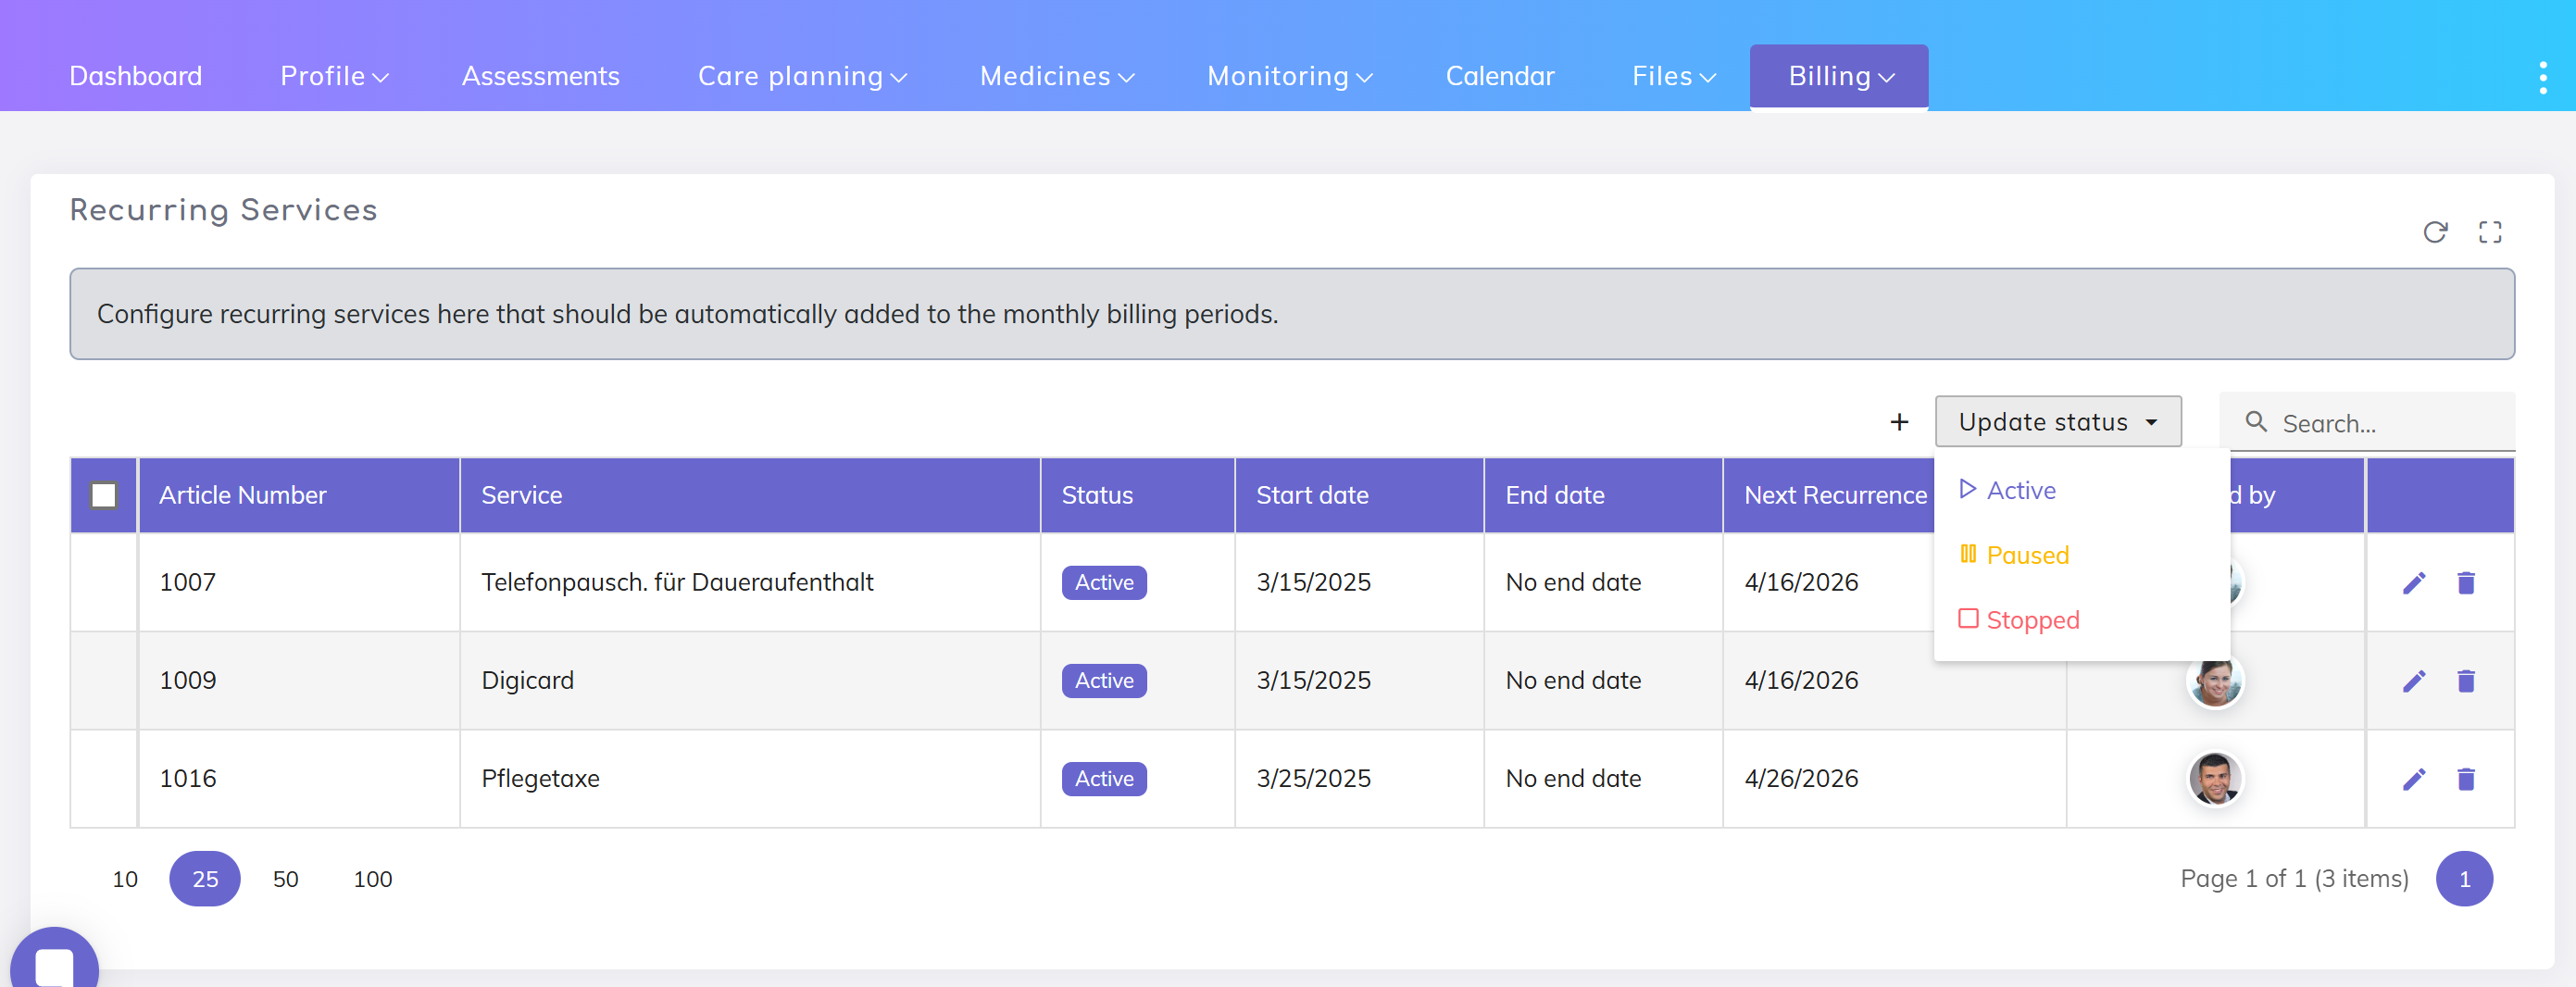Image resolution: width=2576 pixels, height=987 pixels.
Task: Click the refresh icon in Recurring Services
Action: pyautogui.click(x=2434, y=232)
